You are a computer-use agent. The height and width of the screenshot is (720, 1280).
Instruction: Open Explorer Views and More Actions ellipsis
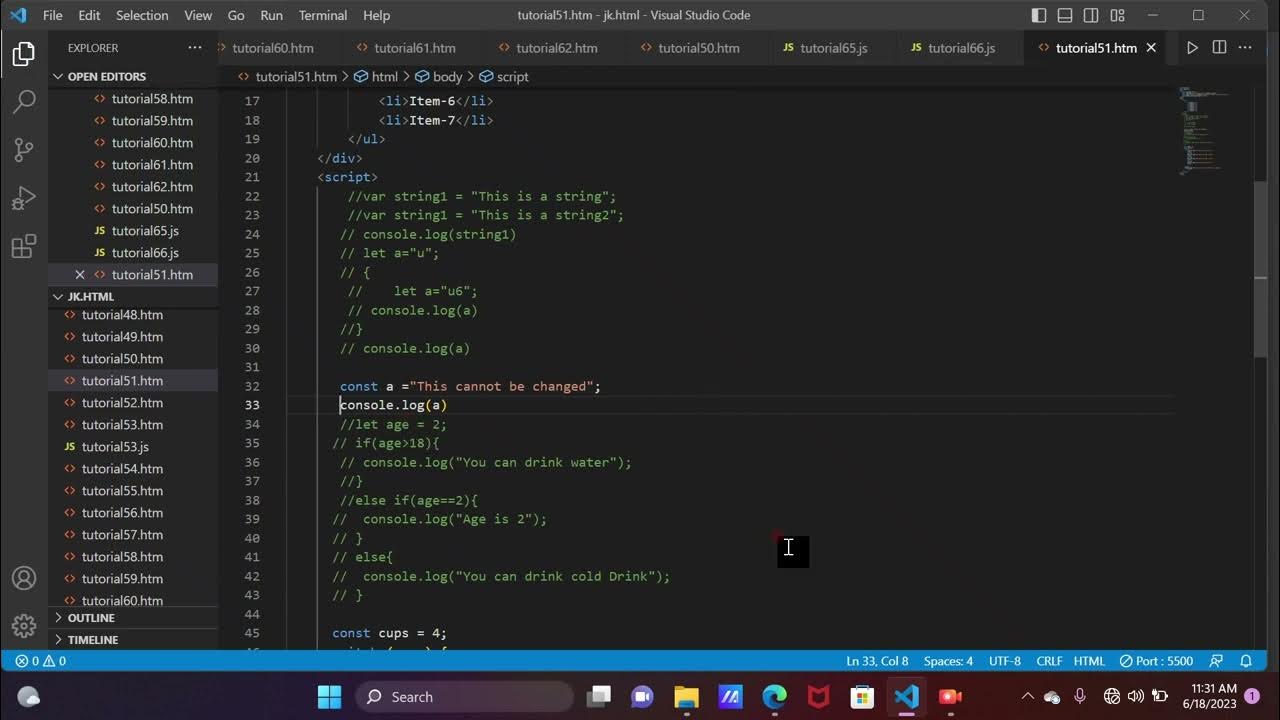[194, 48]
